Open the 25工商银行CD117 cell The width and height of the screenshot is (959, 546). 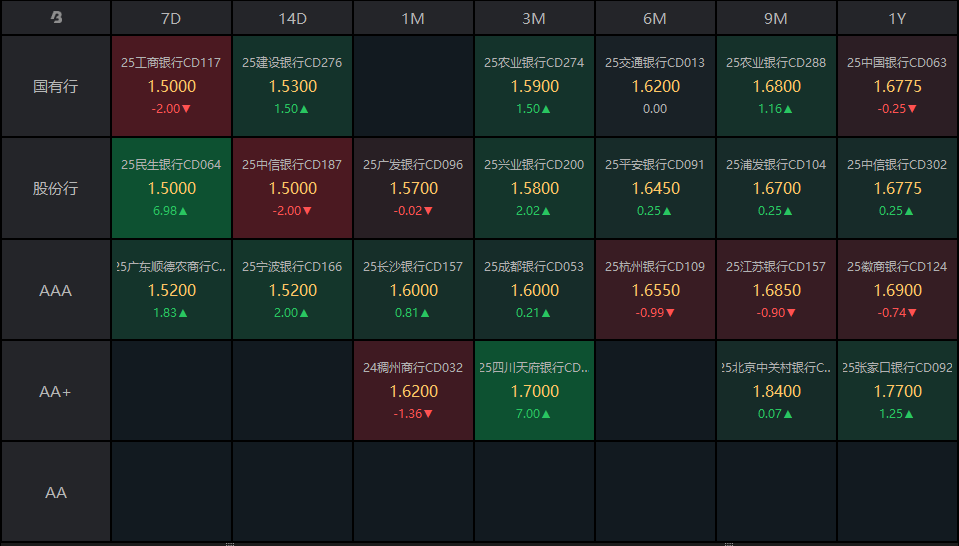[x=171, y=86]
